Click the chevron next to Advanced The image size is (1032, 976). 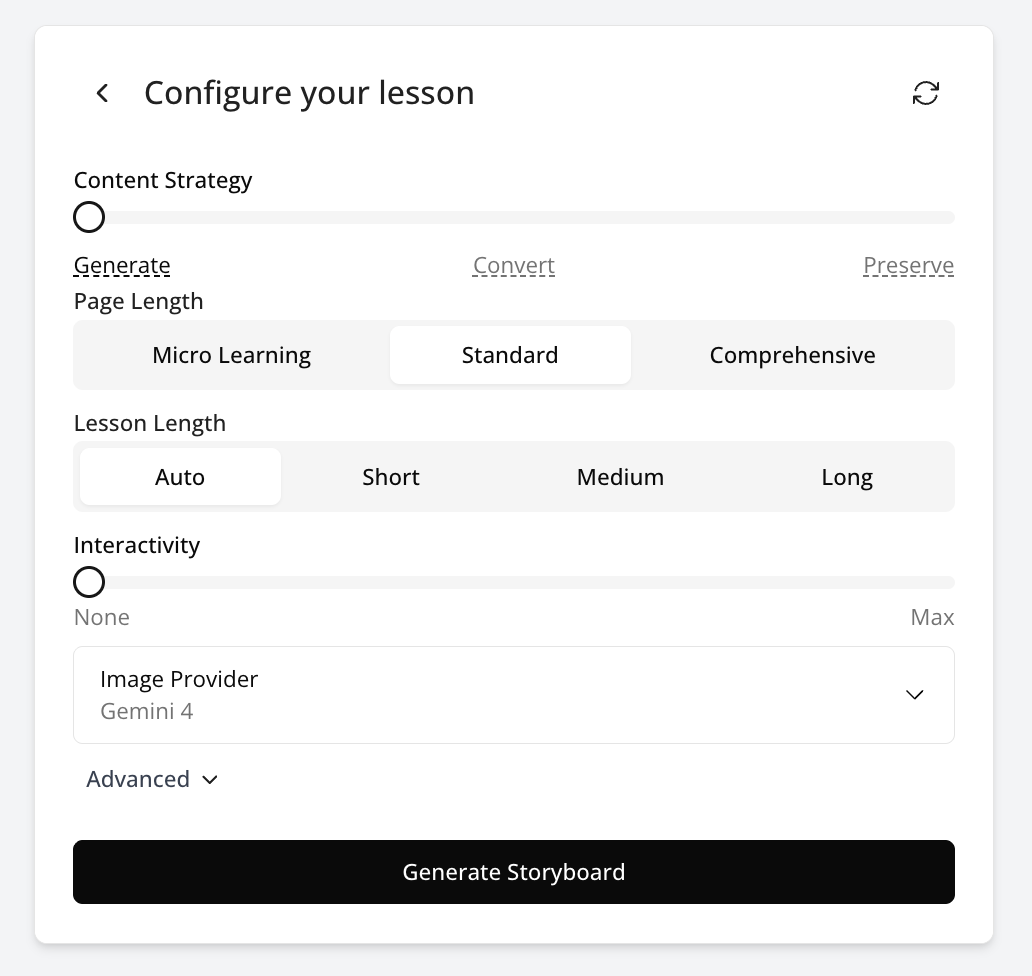click(210, 780)
